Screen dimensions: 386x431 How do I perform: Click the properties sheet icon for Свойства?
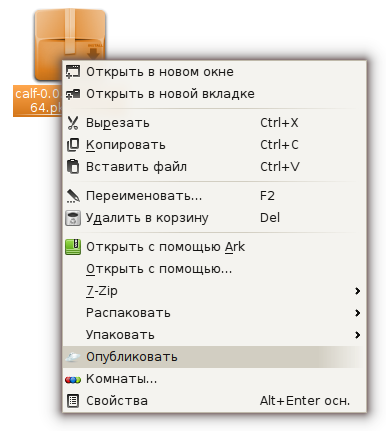coord(73,401)
